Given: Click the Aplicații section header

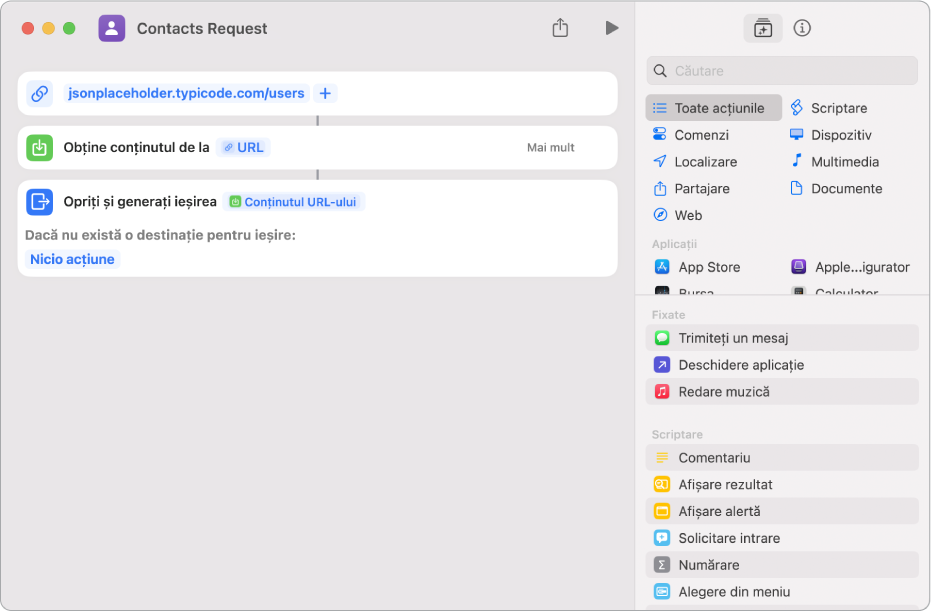Looking at the screenshot, I should 674,244.
